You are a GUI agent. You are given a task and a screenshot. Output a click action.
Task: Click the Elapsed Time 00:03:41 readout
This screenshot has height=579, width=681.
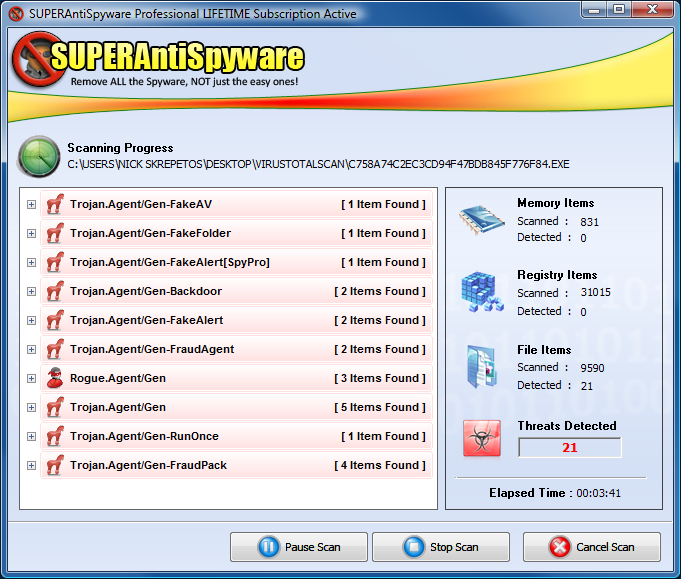[x=555, y=493]
